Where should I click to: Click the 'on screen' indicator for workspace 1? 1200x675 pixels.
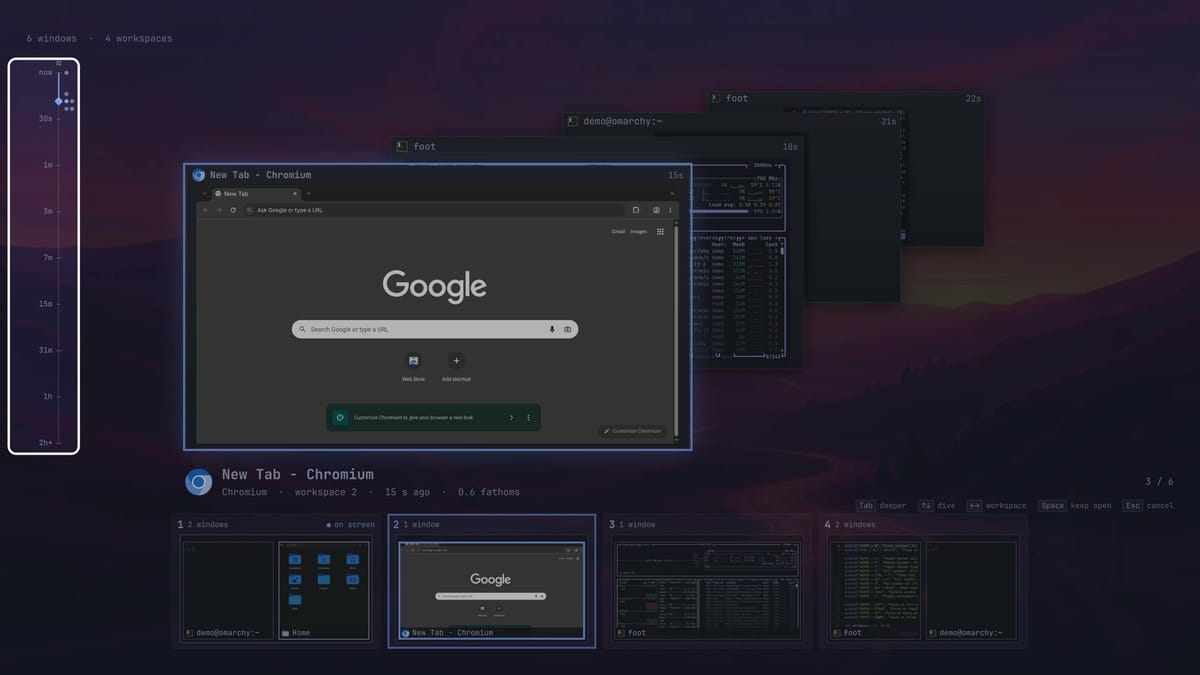tap(350, 524)
